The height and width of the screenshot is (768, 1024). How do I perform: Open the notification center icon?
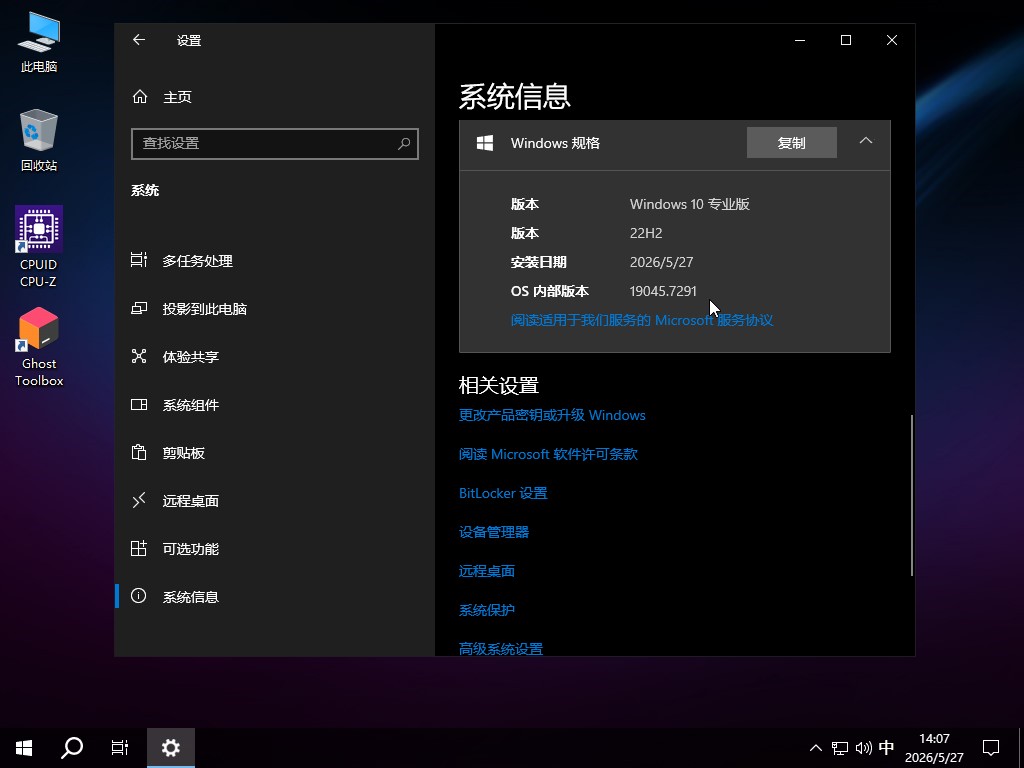pyautogui.click(x=991, y=748)
